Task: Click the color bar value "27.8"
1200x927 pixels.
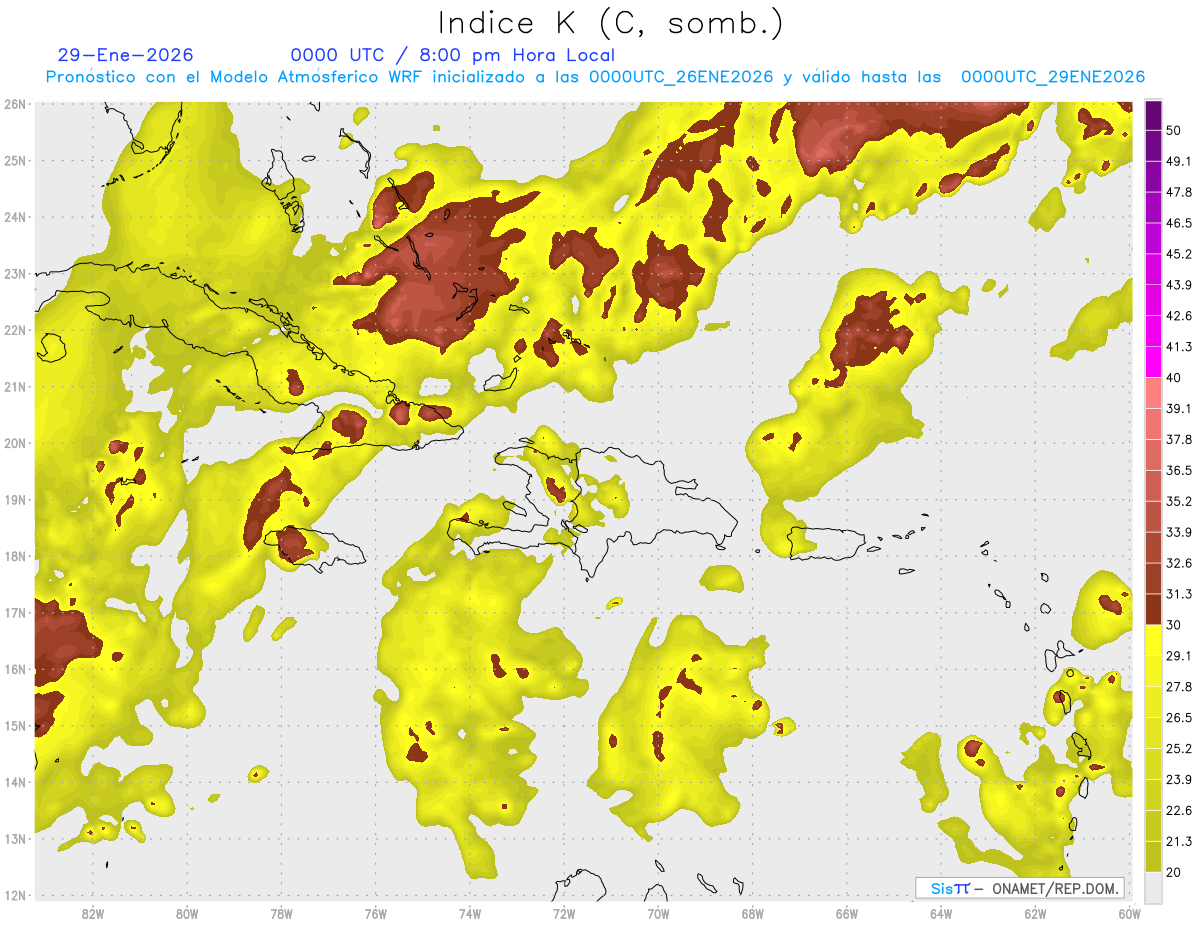Action: pyautogui.click(x=1180, y=687)
